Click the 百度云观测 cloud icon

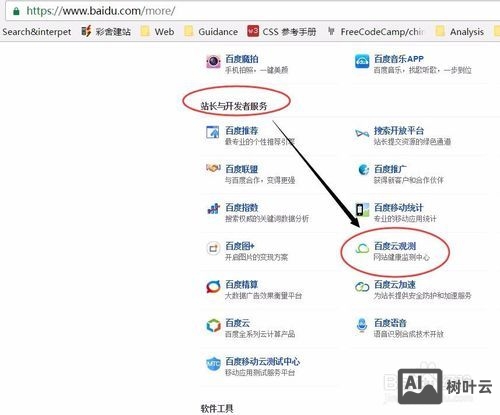click(362, 248)
